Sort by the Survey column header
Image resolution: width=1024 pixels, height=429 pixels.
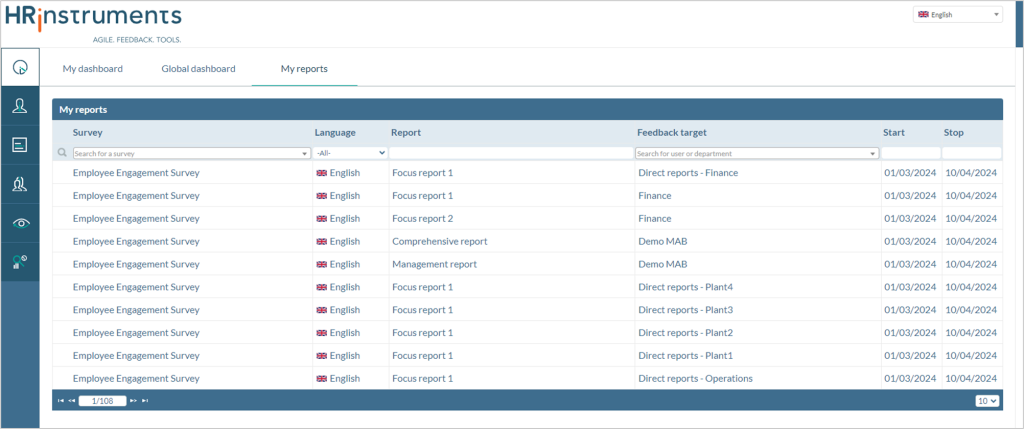pos(88,133)
